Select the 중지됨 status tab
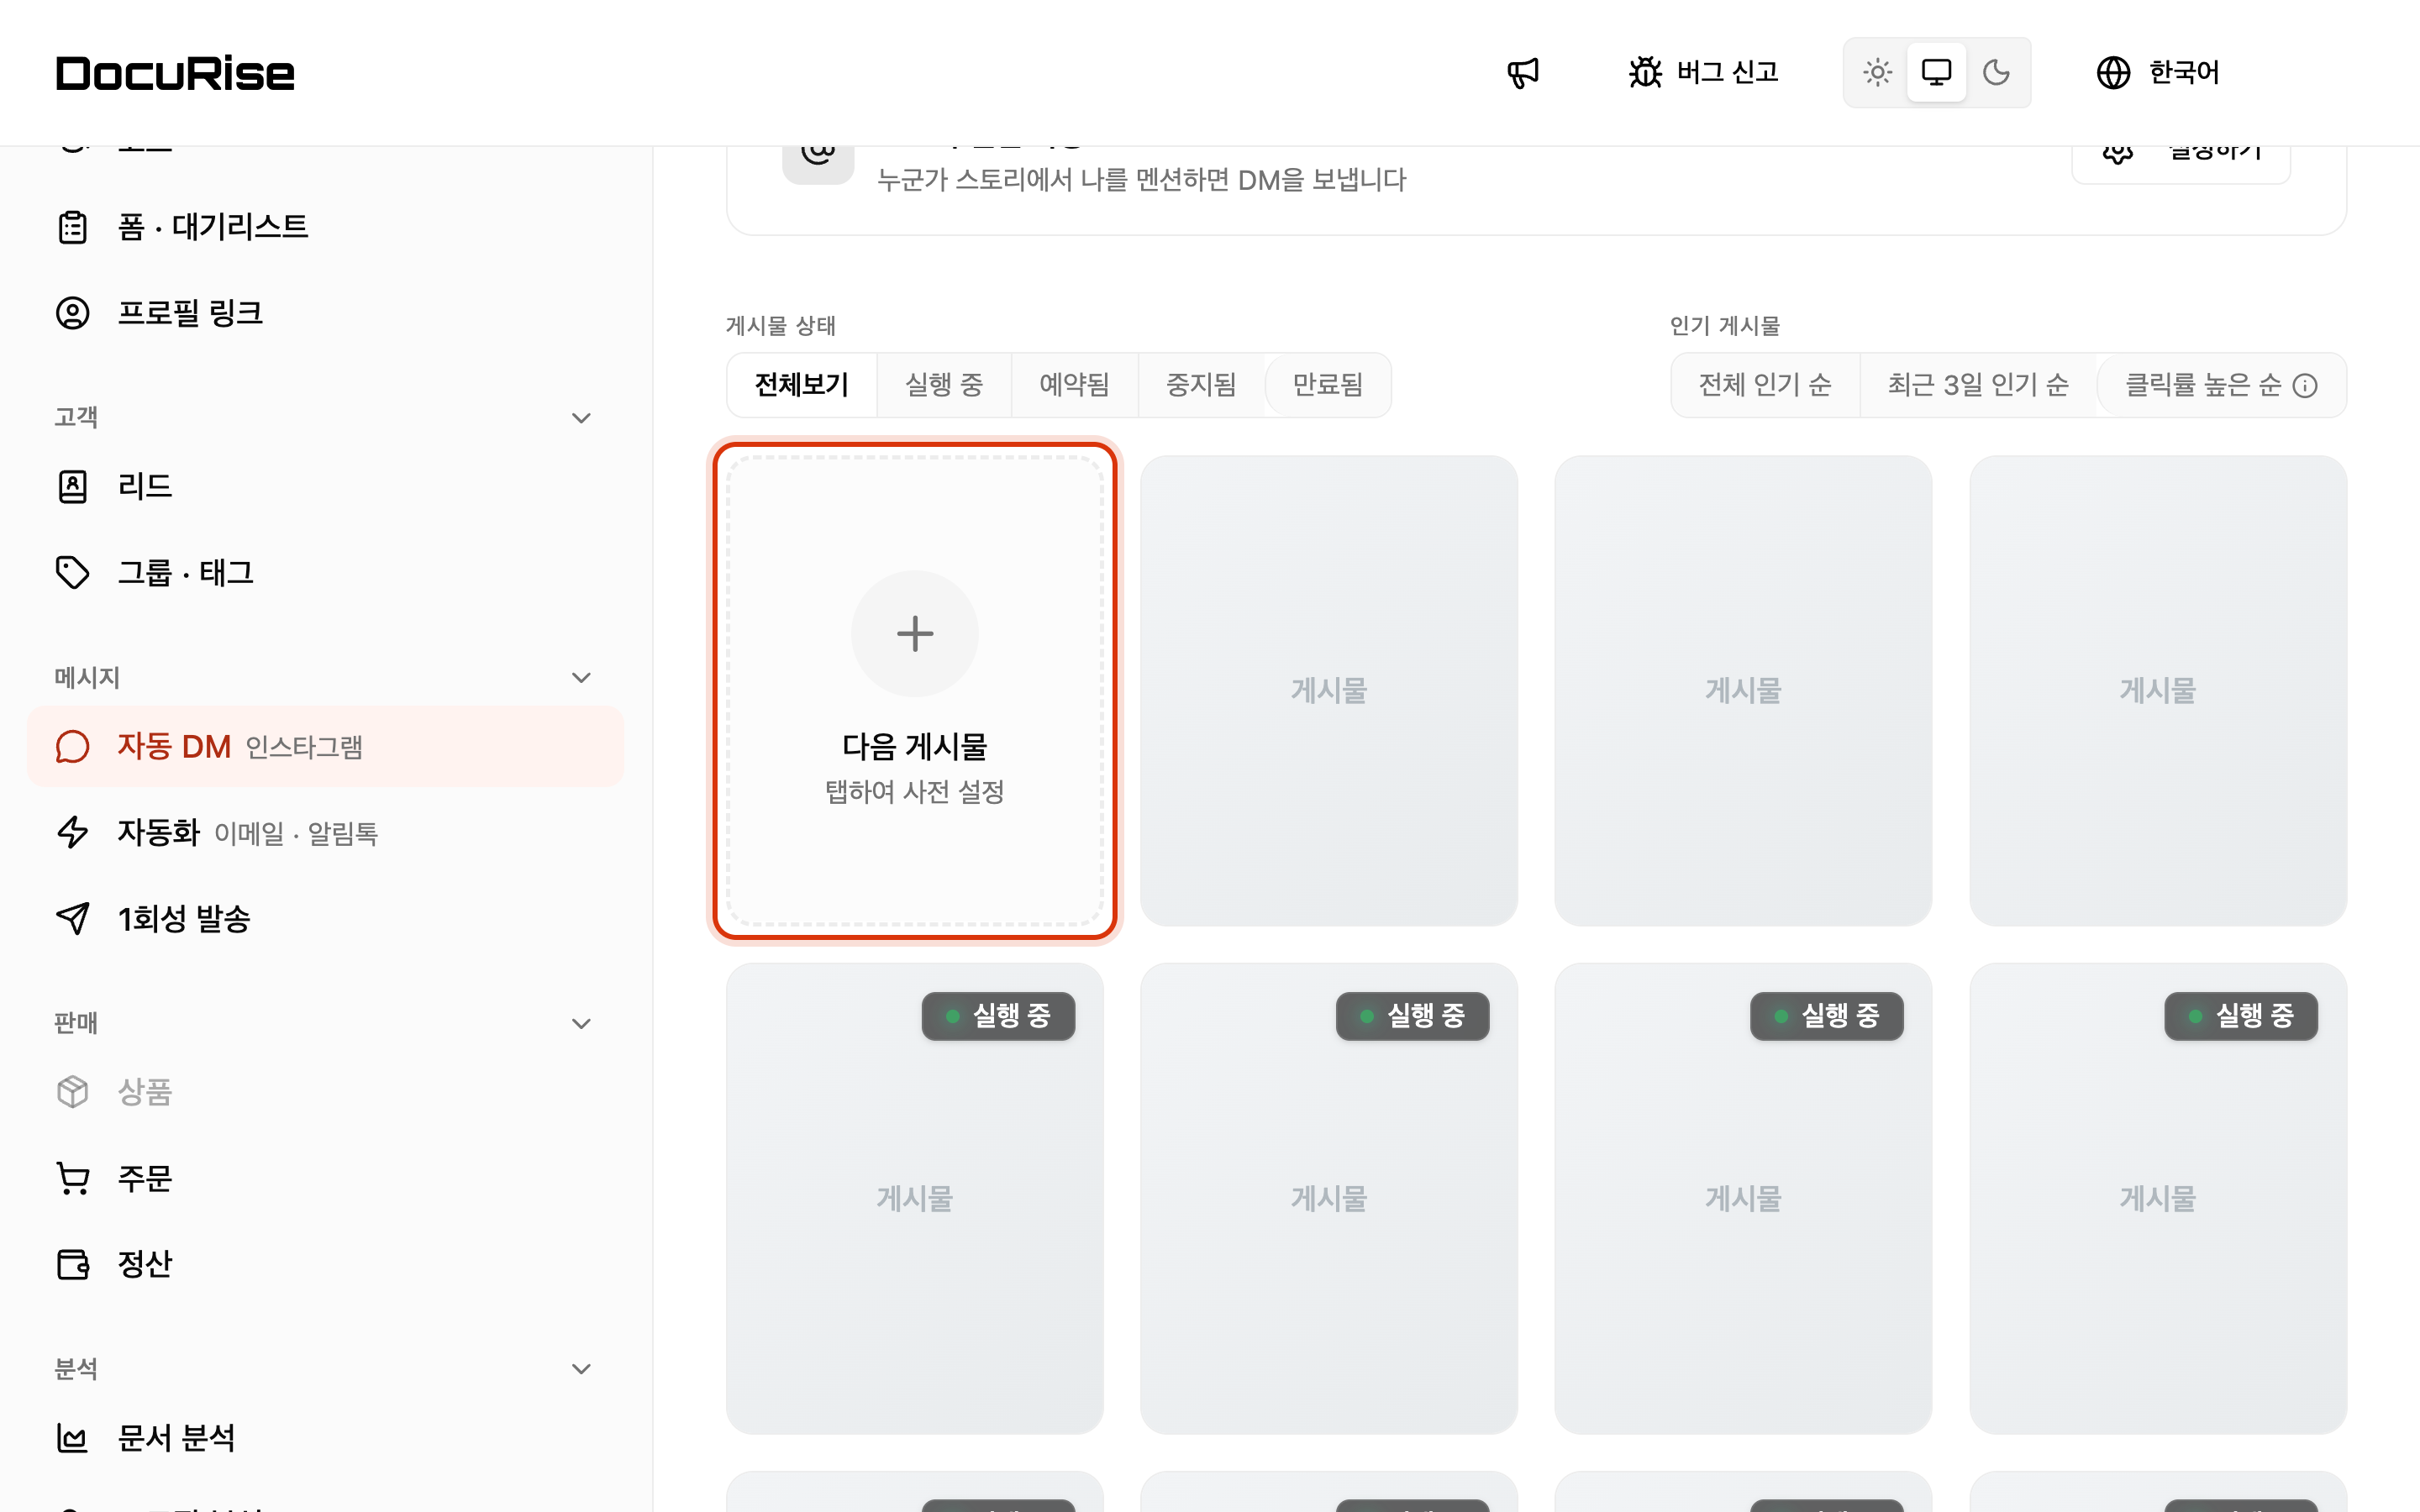The width and height of the screenshot is (2420, 1512). [x=1201, y=385]
